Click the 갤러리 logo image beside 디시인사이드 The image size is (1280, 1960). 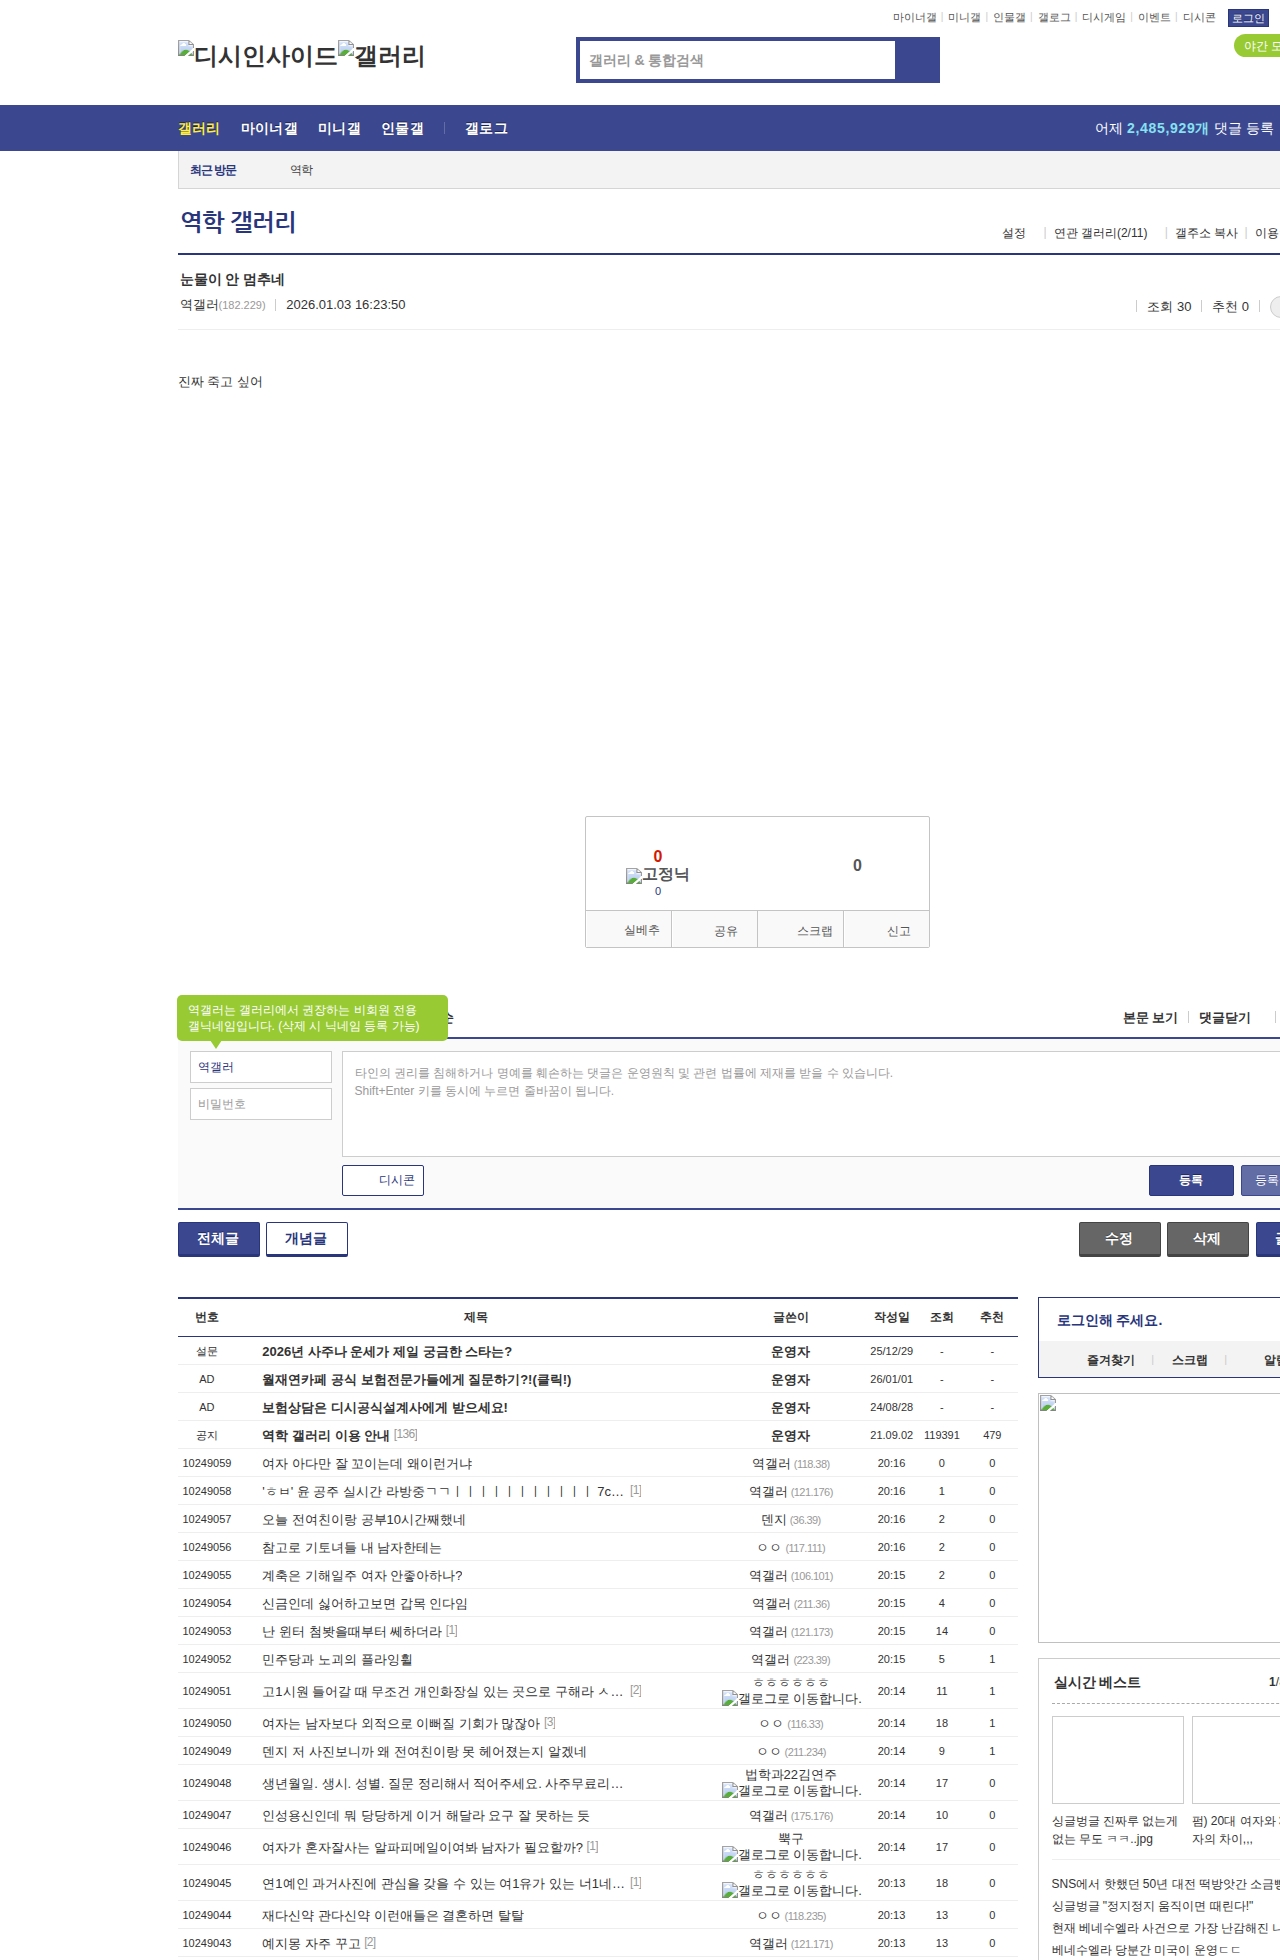381,56
